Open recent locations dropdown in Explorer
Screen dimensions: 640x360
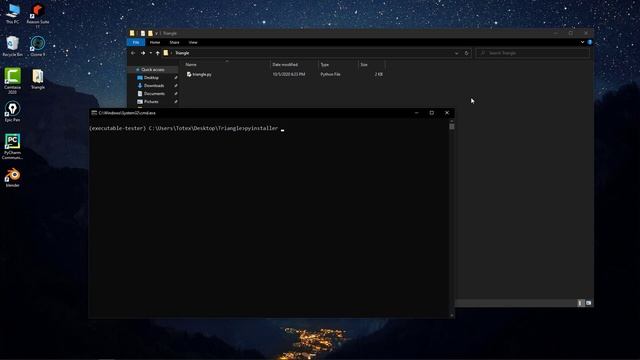point(151,53)
